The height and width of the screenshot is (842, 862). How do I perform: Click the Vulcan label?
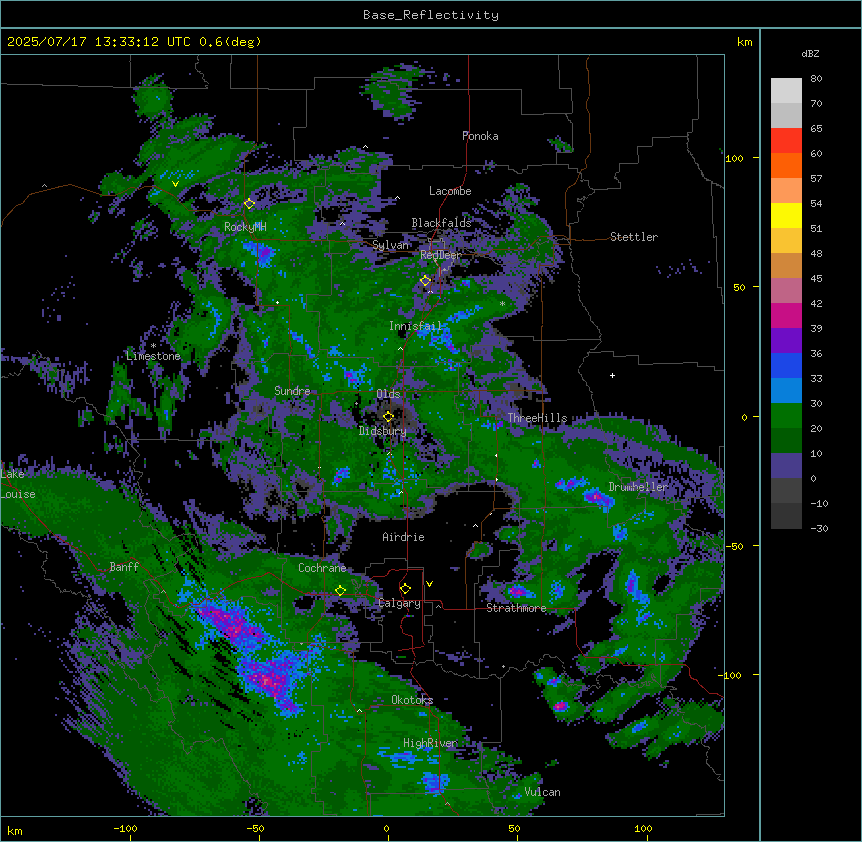(x=543, y=792)
